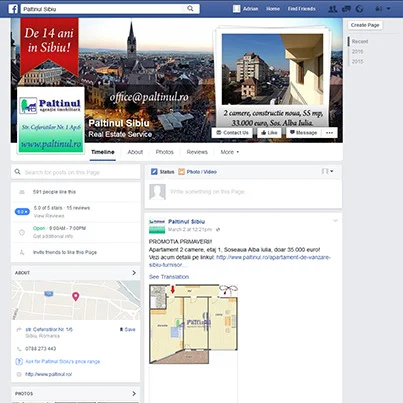The image size is (403, 403).
Task: Select Photo / Video composer option
Action: pos(197,172)
